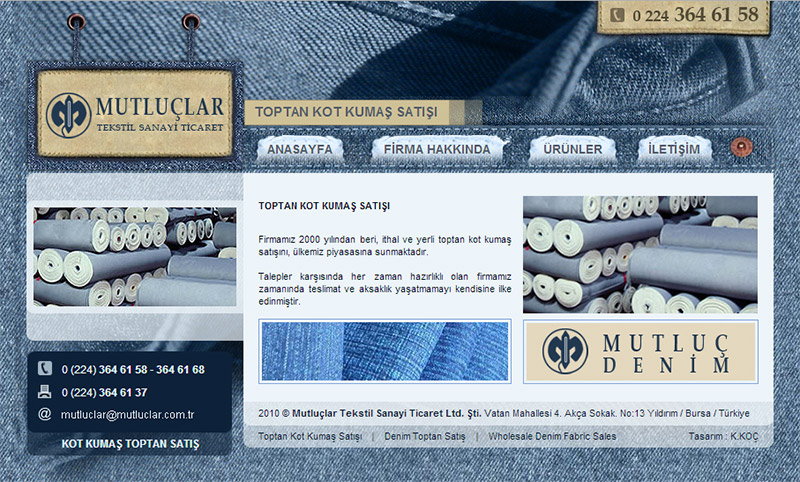The height and width of the screenshot is (482, 800).
Task: Follow the Toptan Kot Kumaş Satışı footer link
Action: coord(310,437)
